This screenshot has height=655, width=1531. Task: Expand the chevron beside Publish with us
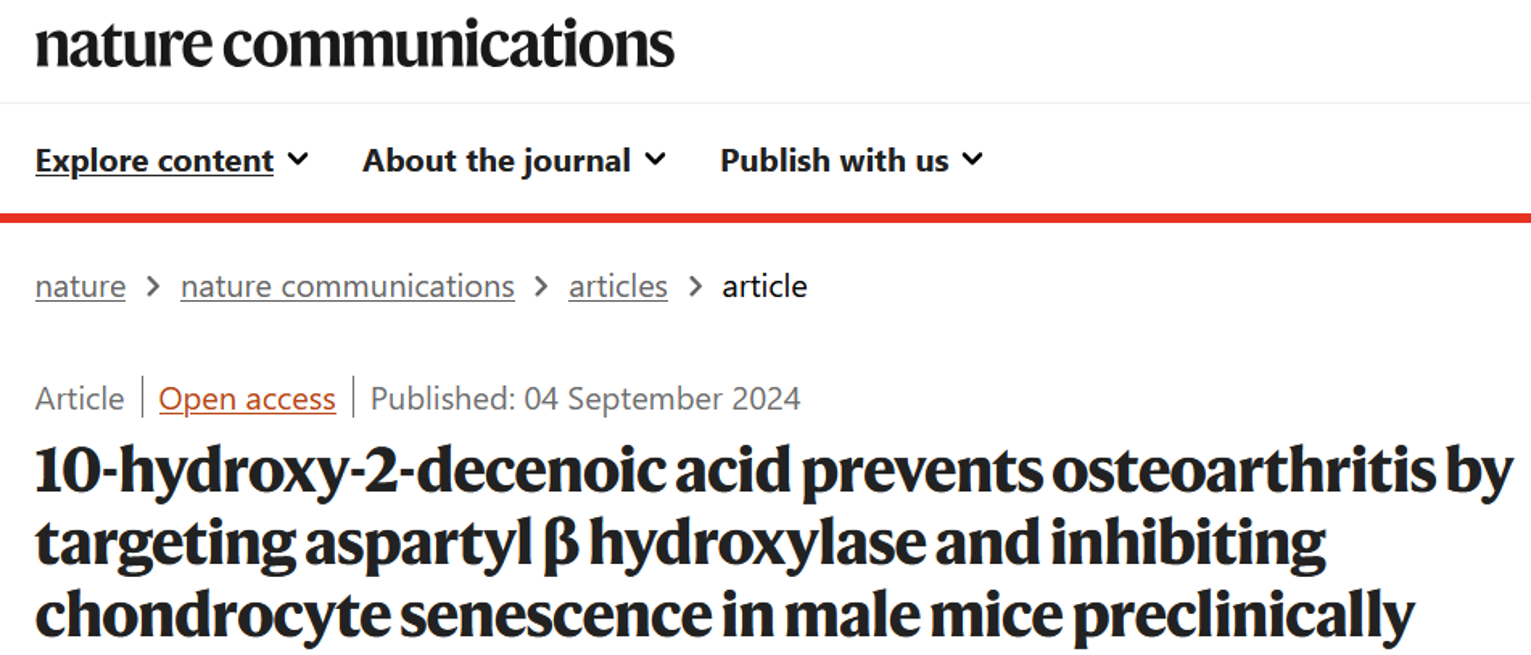(x=973, y=160)
